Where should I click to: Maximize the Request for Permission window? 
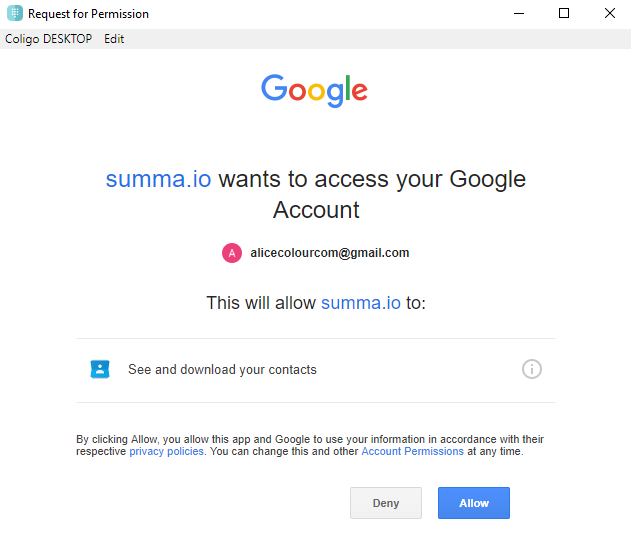tap(564, 14)
